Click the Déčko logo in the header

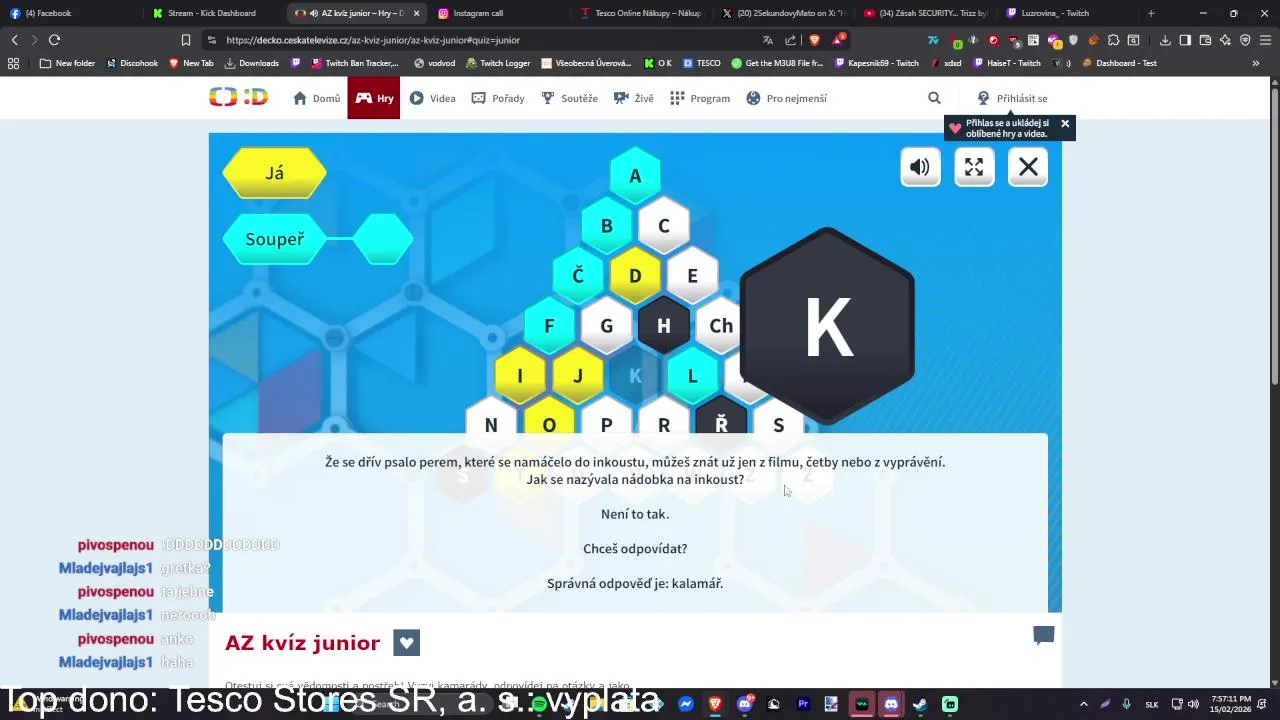238,97
